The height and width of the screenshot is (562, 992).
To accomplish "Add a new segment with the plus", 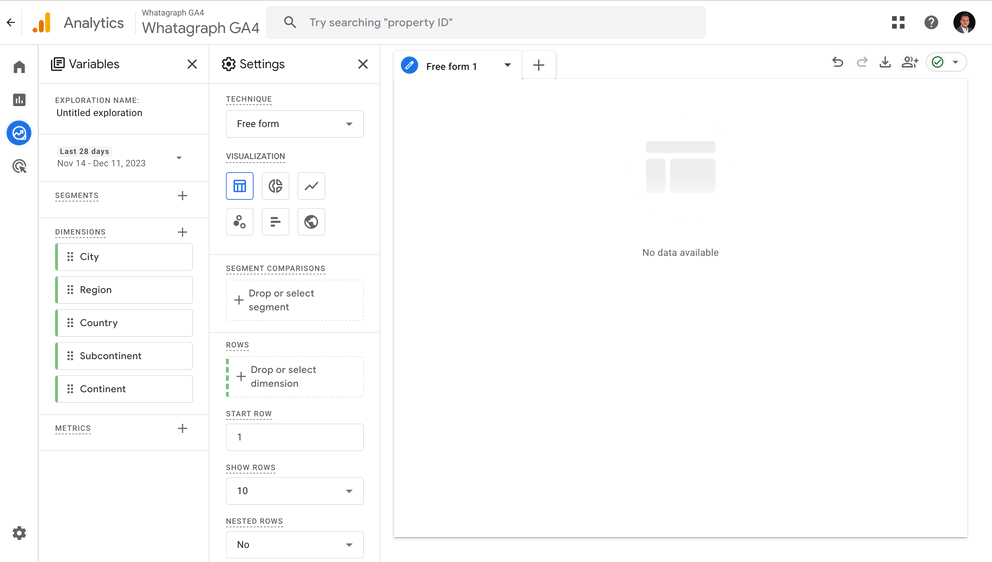I will pyautogui.click(x=182, y=196).
